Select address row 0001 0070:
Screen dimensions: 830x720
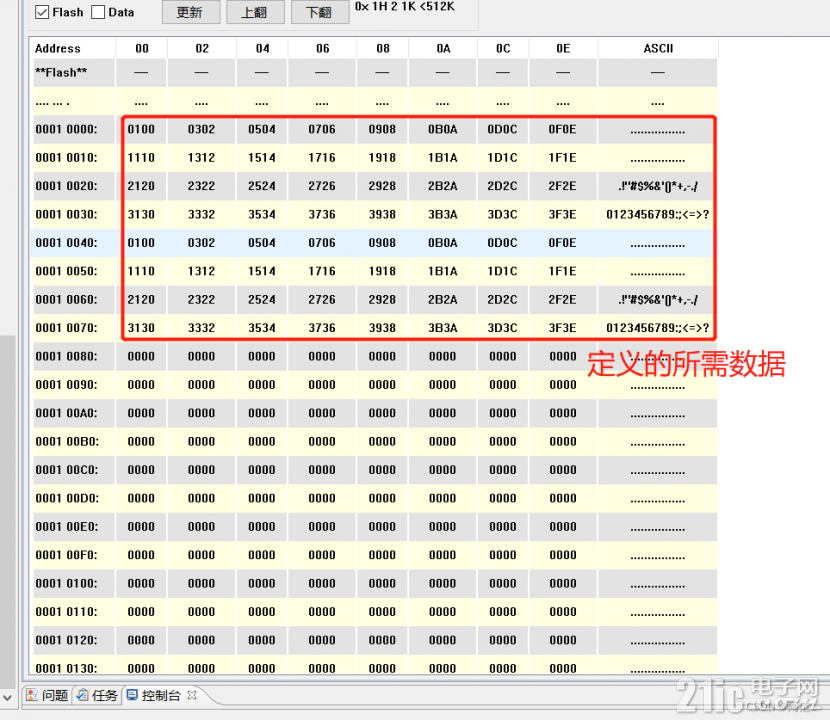(66, 328)
